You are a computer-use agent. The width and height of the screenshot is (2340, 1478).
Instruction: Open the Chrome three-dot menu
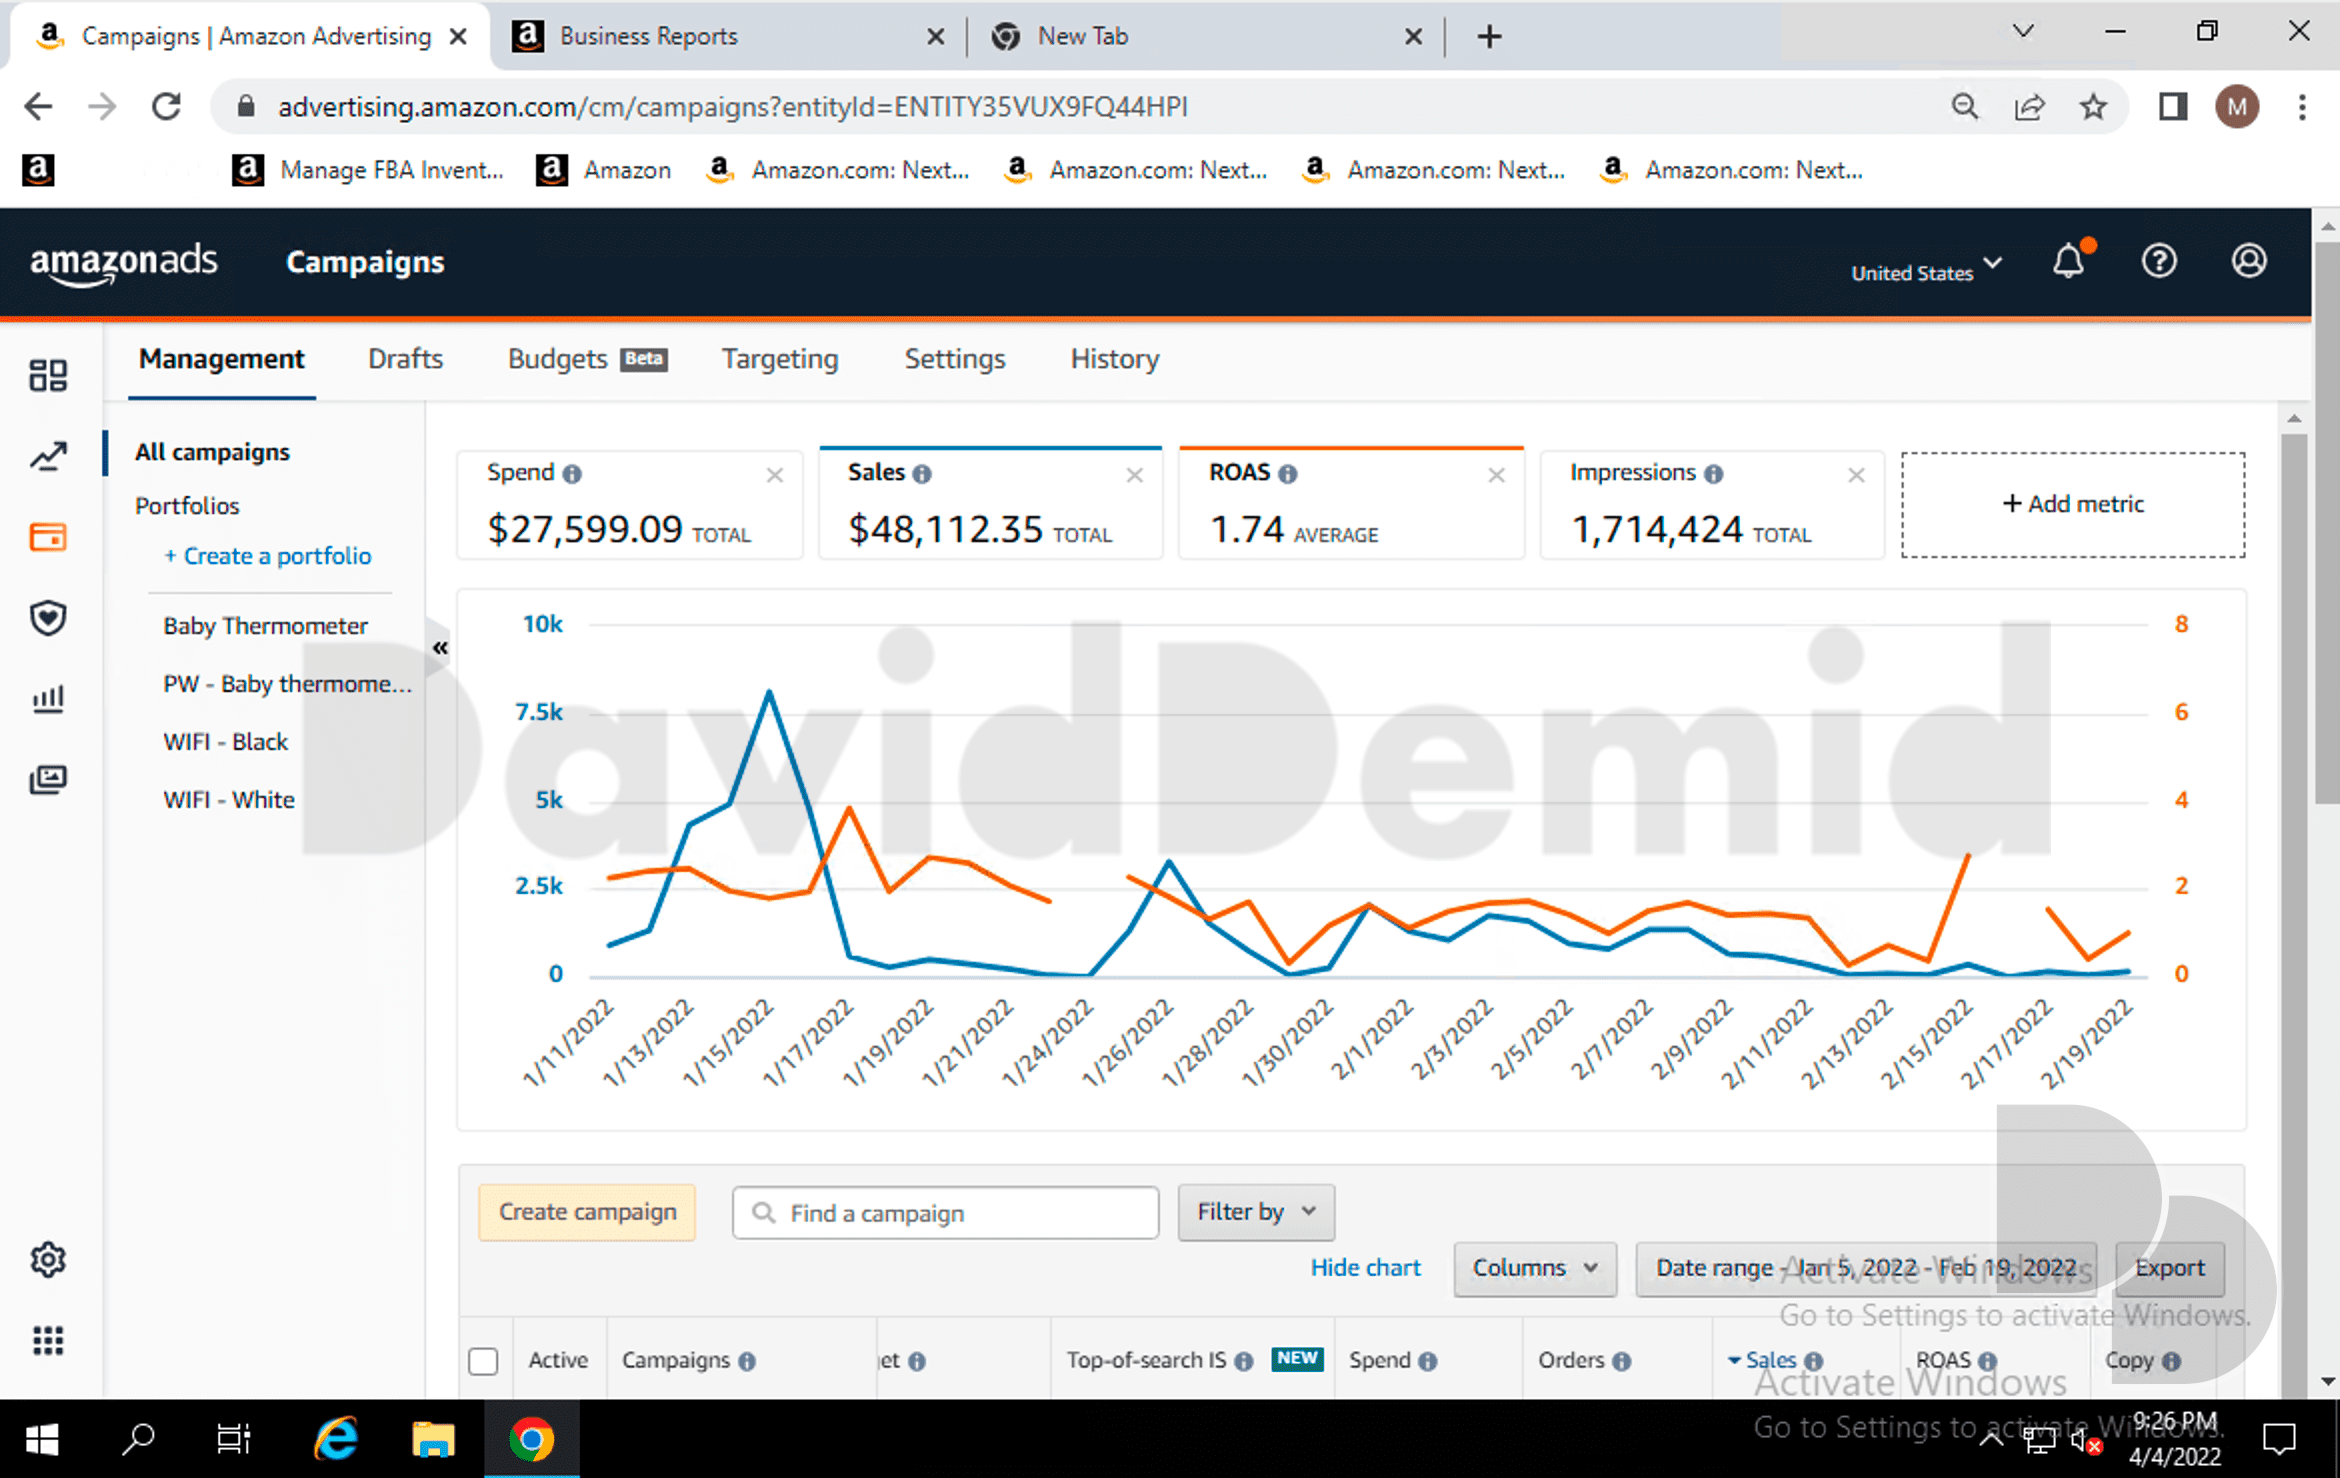click(x=2302, y=106)
